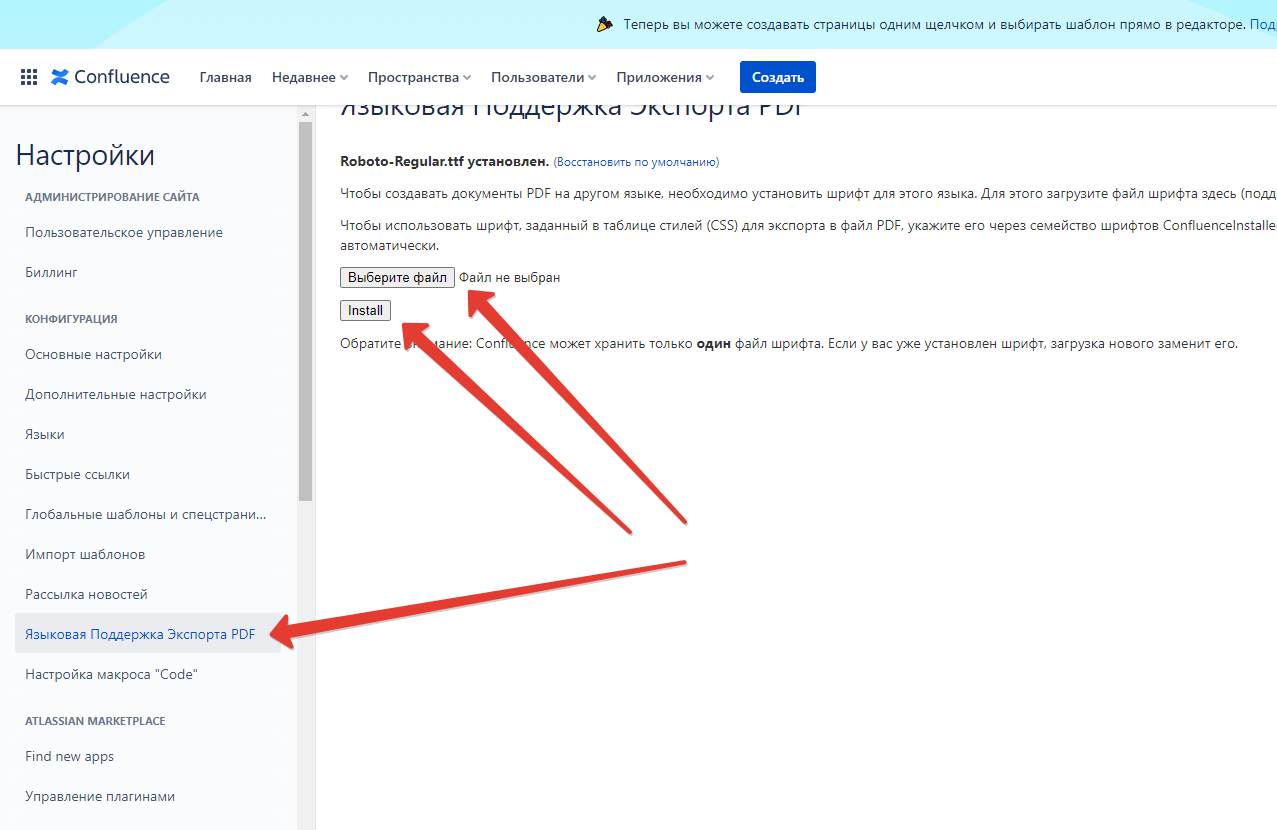
Task: Open Импорт шаблонов in sidebar
Action: click(85, 554)
